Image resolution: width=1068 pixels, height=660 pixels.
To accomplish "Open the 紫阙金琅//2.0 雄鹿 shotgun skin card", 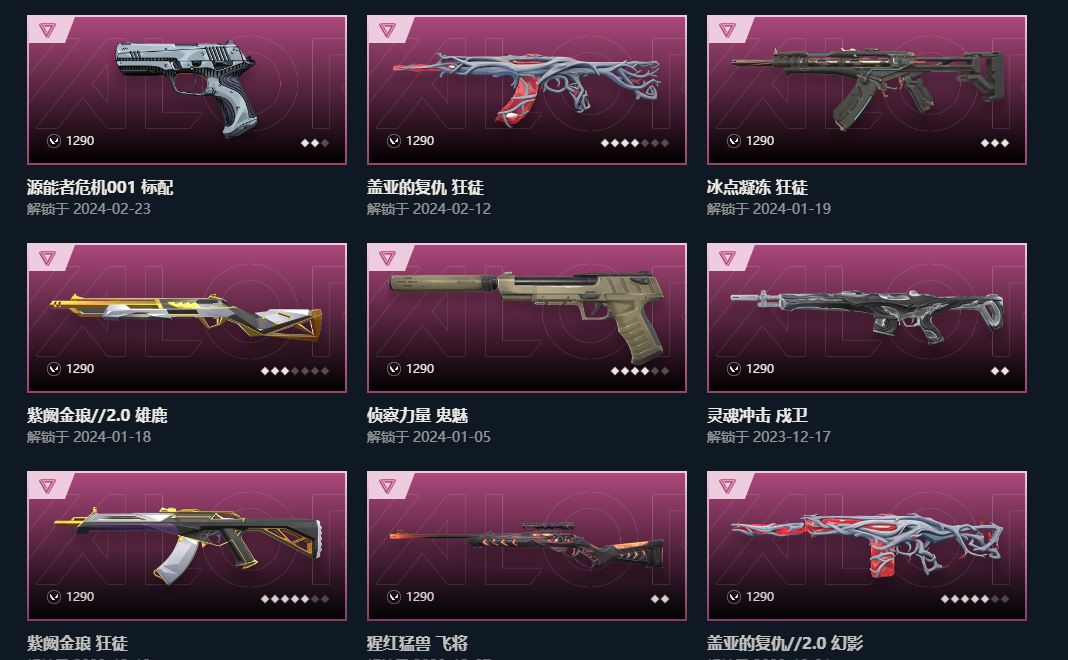I will click(x=187, y=318).
